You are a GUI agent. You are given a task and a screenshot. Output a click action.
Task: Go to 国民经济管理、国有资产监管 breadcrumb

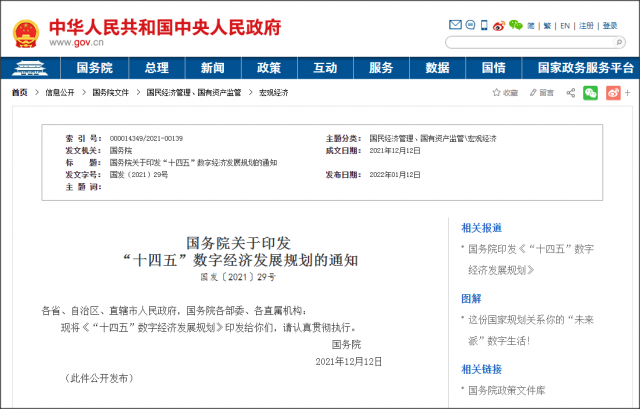tap(194, 93)
